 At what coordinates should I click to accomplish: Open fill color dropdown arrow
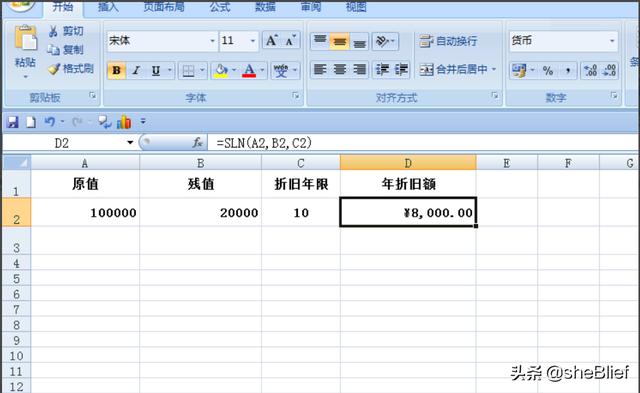coord(234,71)
